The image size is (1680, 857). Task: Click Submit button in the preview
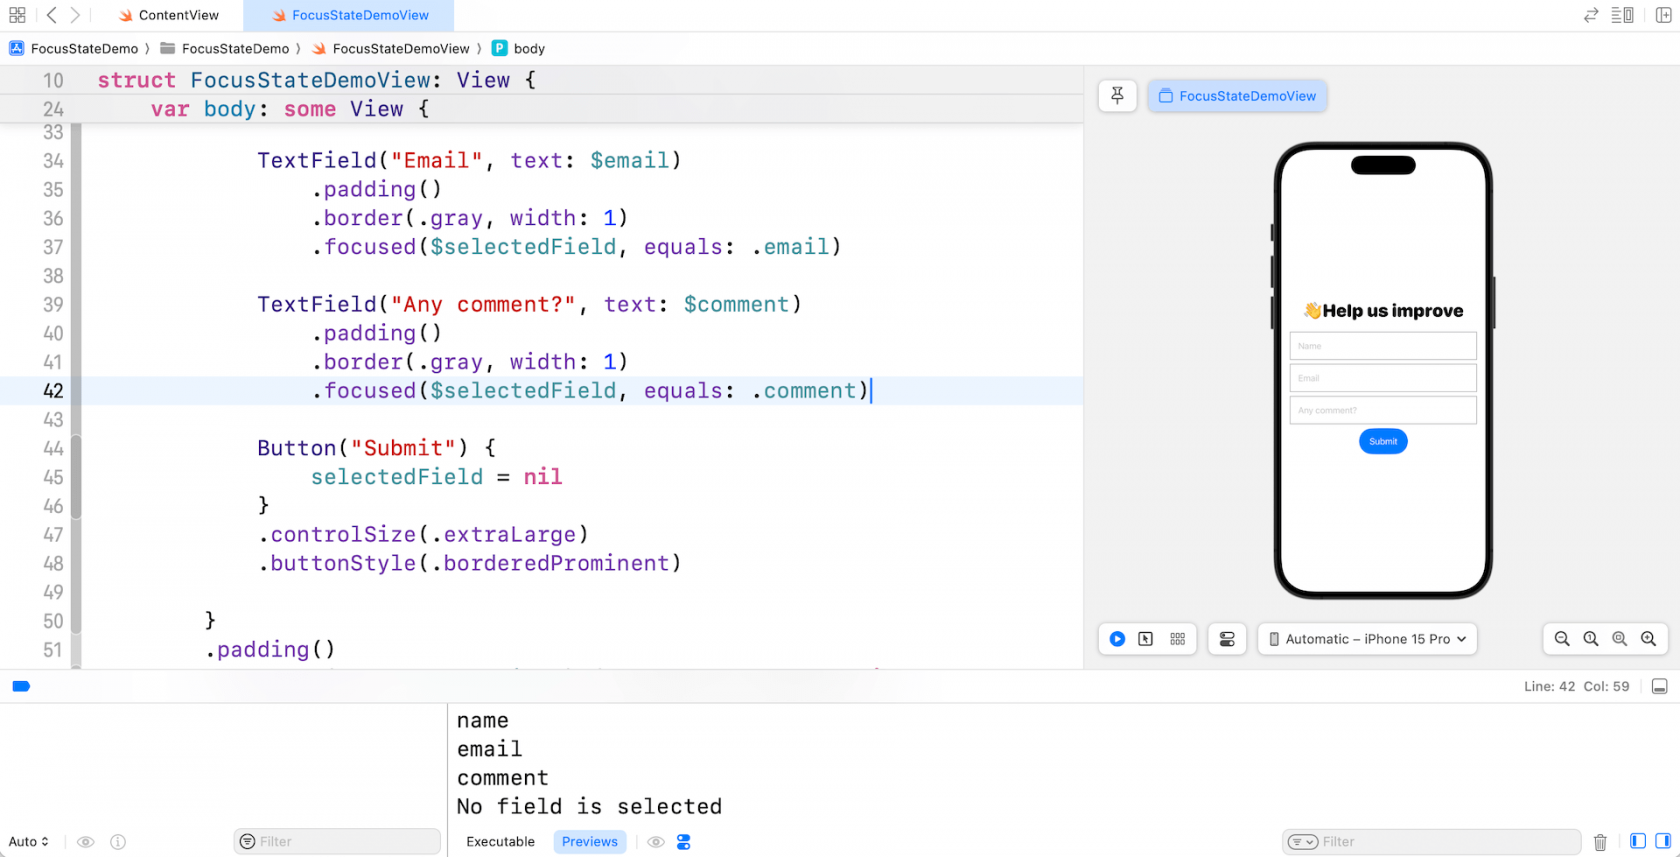pyautogui.click(x=1383, y=441)
